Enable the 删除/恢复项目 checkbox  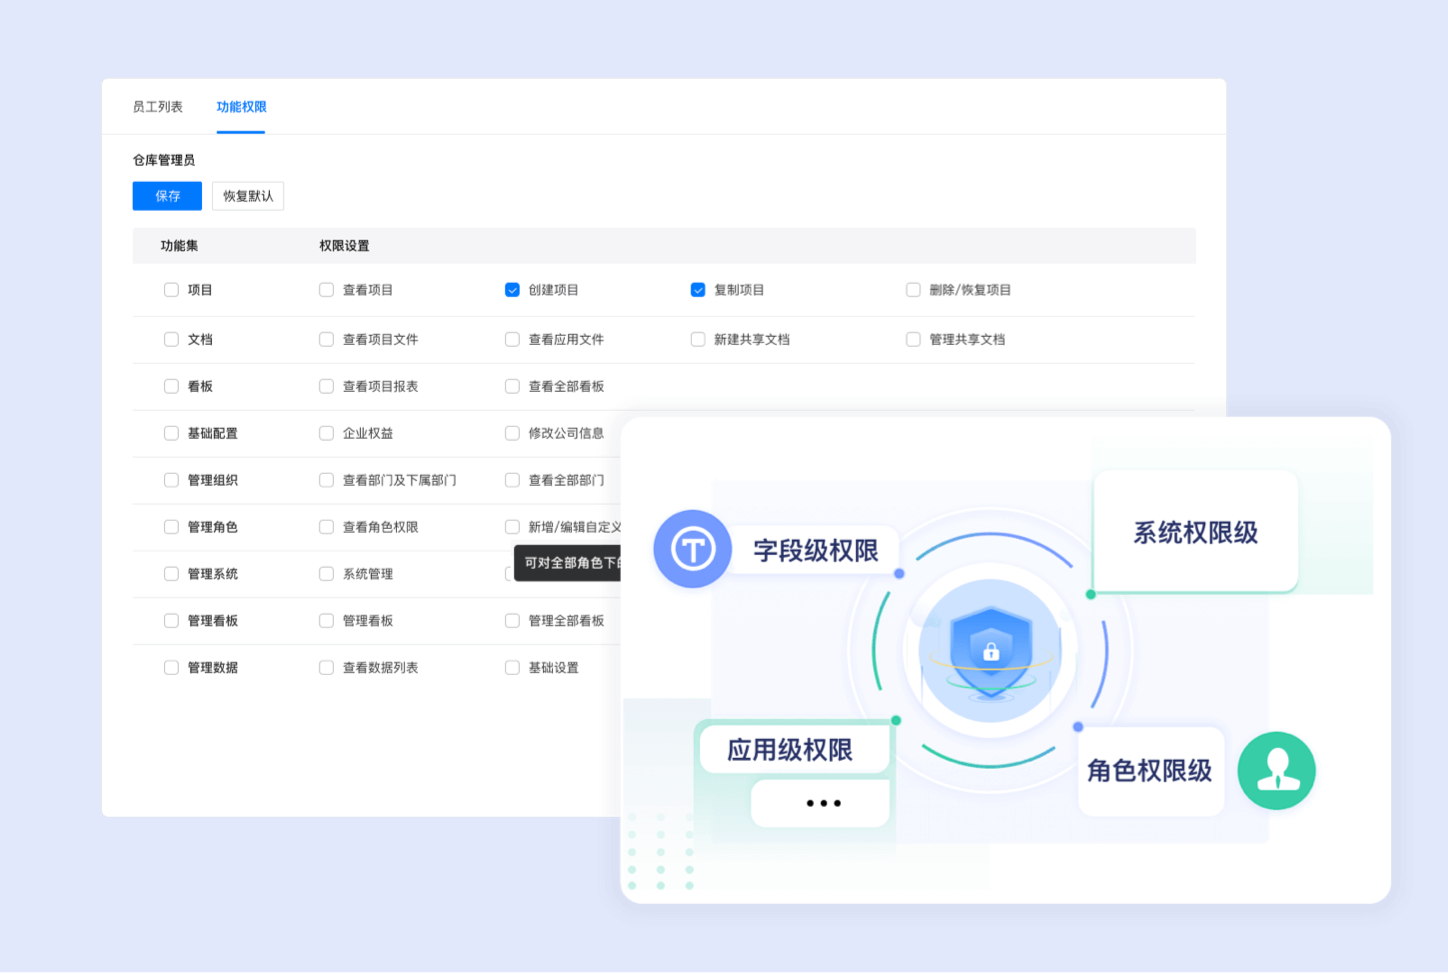point(913,290)
